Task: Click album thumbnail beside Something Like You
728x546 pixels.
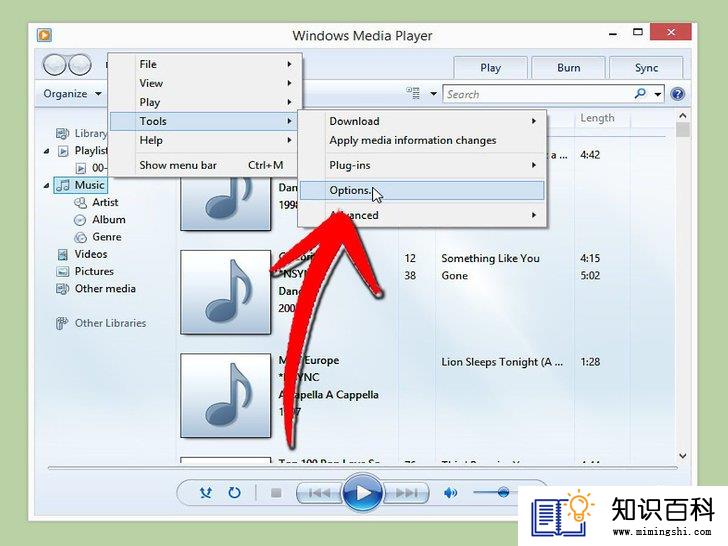Action: coord(226,292)
